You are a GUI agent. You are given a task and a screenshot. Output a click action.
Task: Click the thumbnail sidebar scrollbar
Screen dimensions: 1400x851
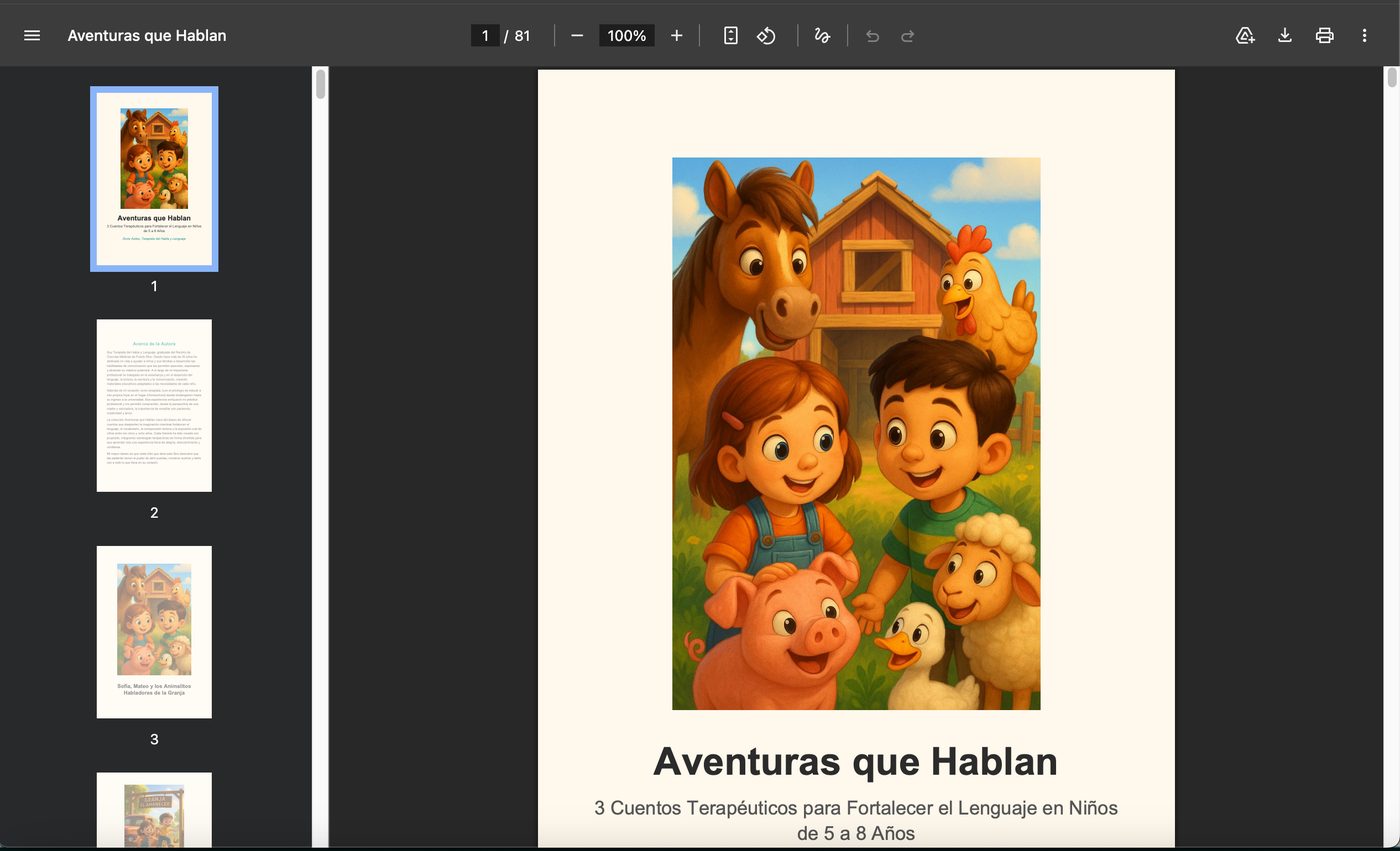[321, 84]
